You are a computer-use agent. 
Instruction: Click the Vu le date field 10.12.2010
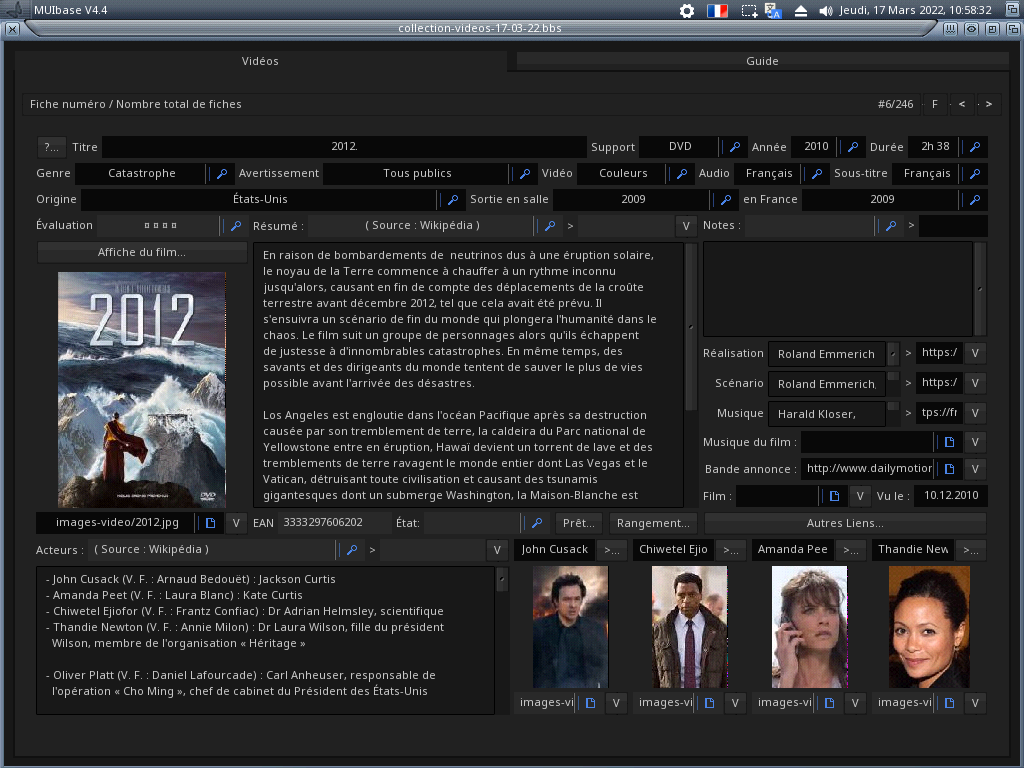click(950, 496)
